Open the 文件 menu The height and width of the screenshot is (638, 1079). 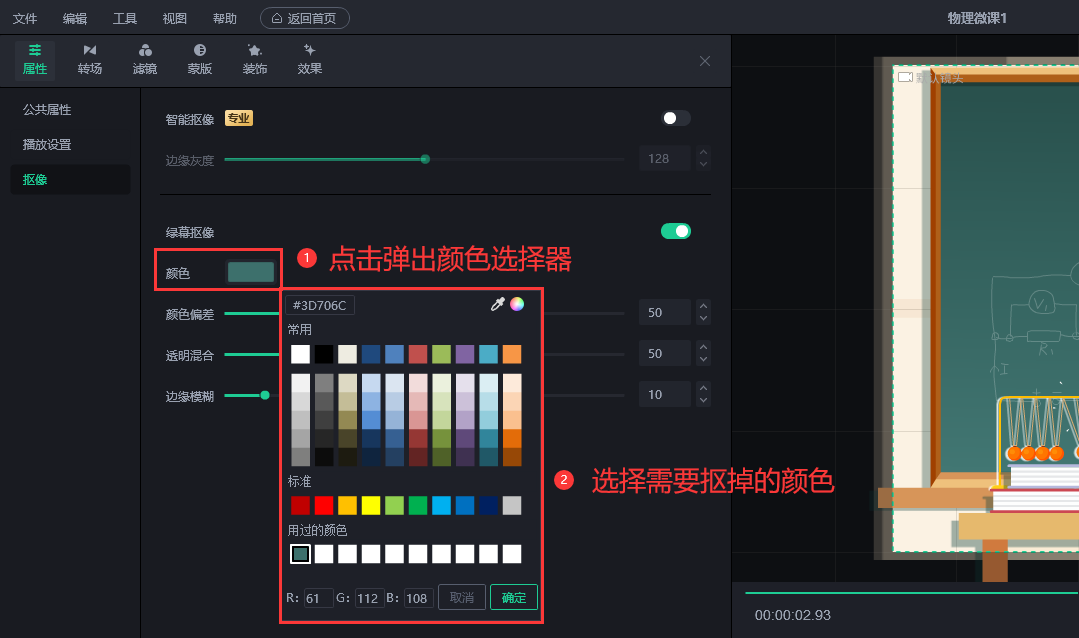(x=25, y=18)
